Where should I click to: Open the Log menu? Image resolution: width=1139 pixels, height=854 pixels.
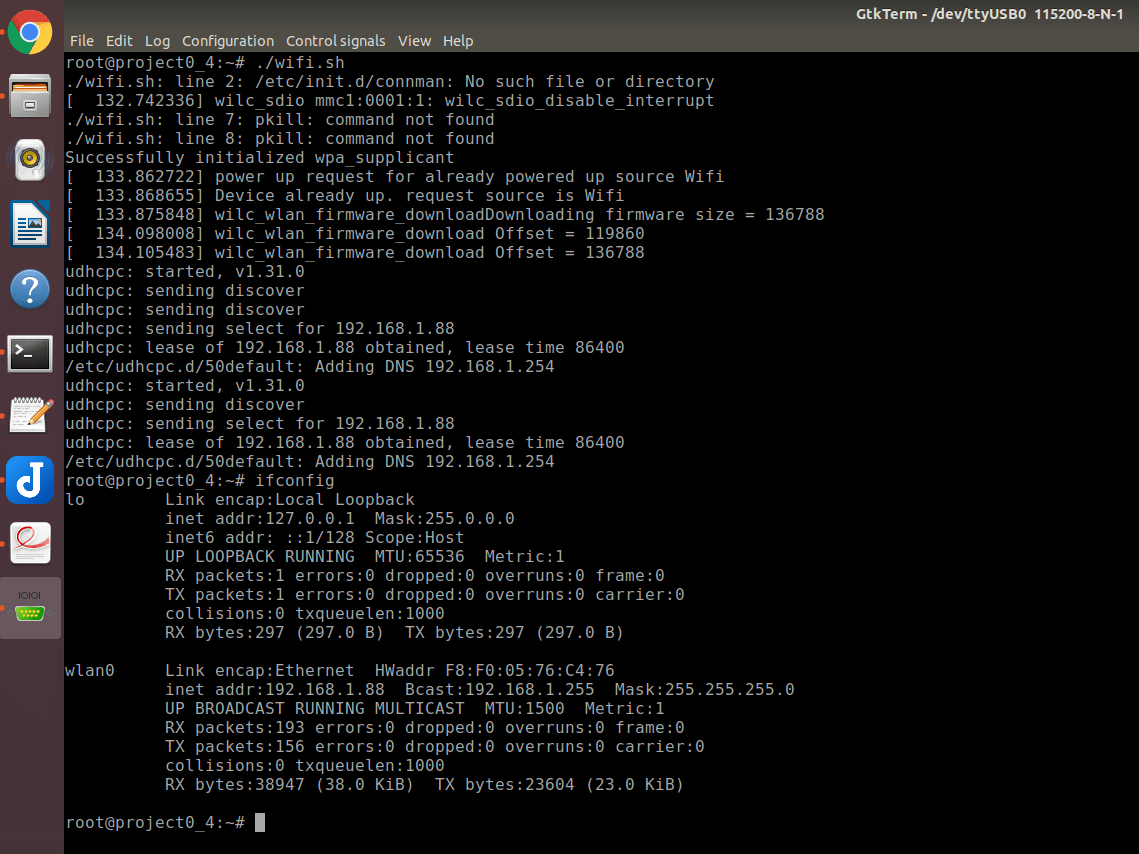coord(157,41)
